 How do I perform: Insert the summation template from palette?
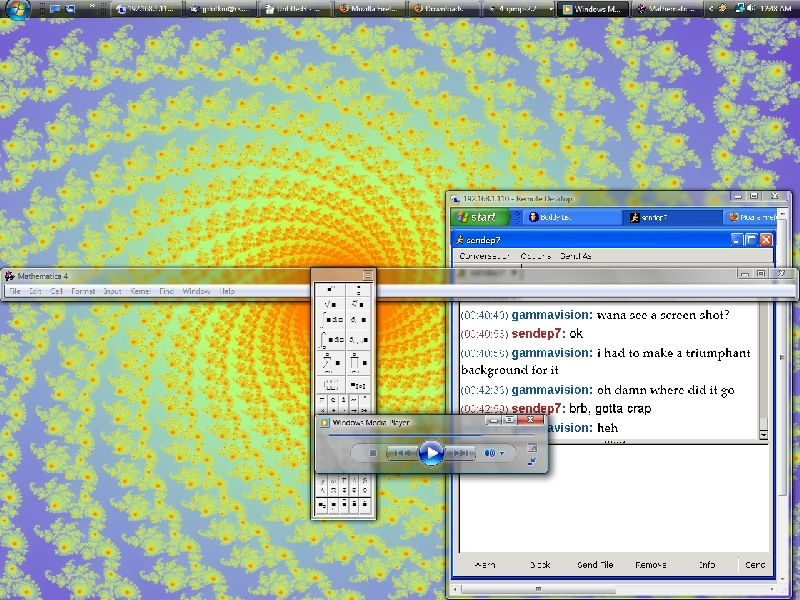330,363
